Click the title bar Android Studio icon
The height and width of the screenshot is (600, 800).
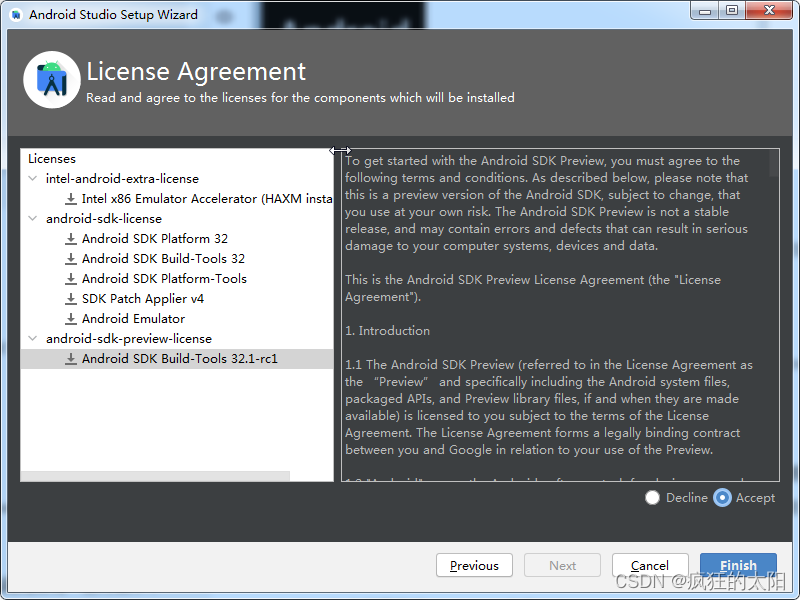16,14
